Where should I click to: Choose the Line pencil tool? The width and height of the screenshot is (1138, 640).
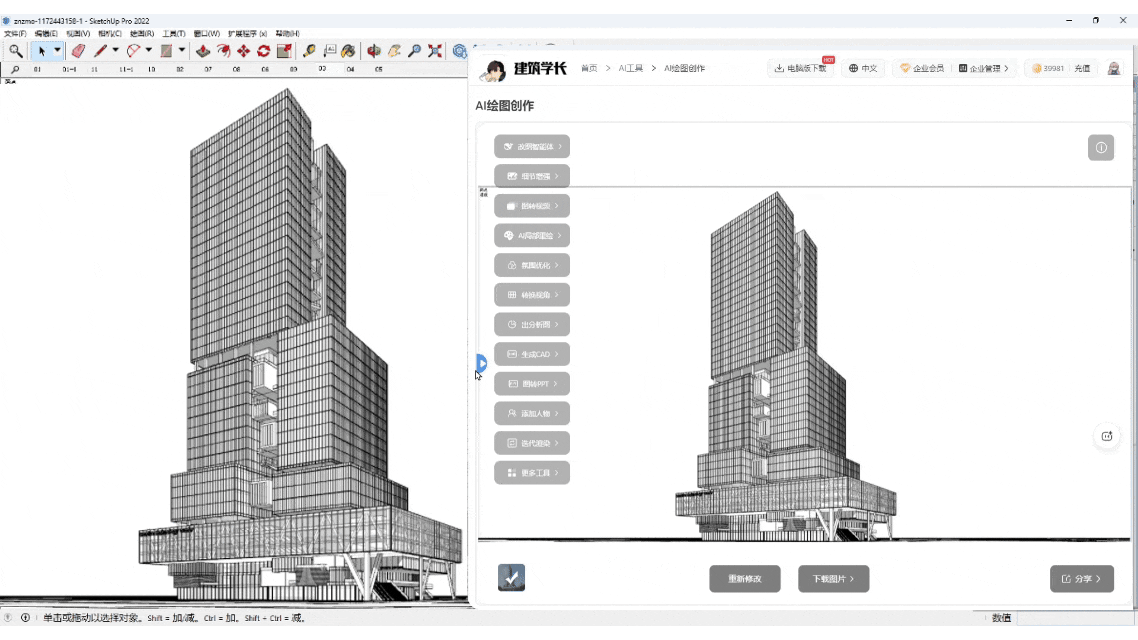(100, 51)
